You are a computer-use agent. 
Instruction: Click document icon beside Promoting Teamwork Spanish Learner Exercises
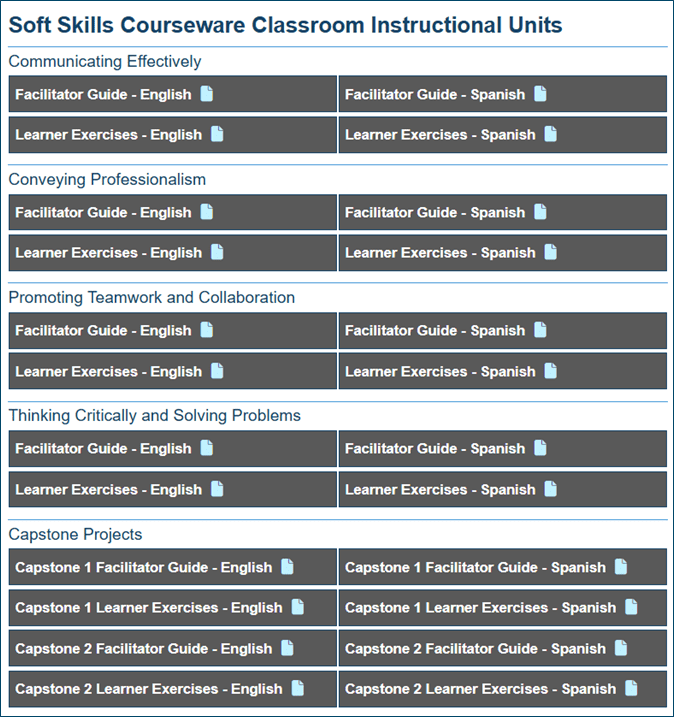pyautogui.click(x=550, y=371)
